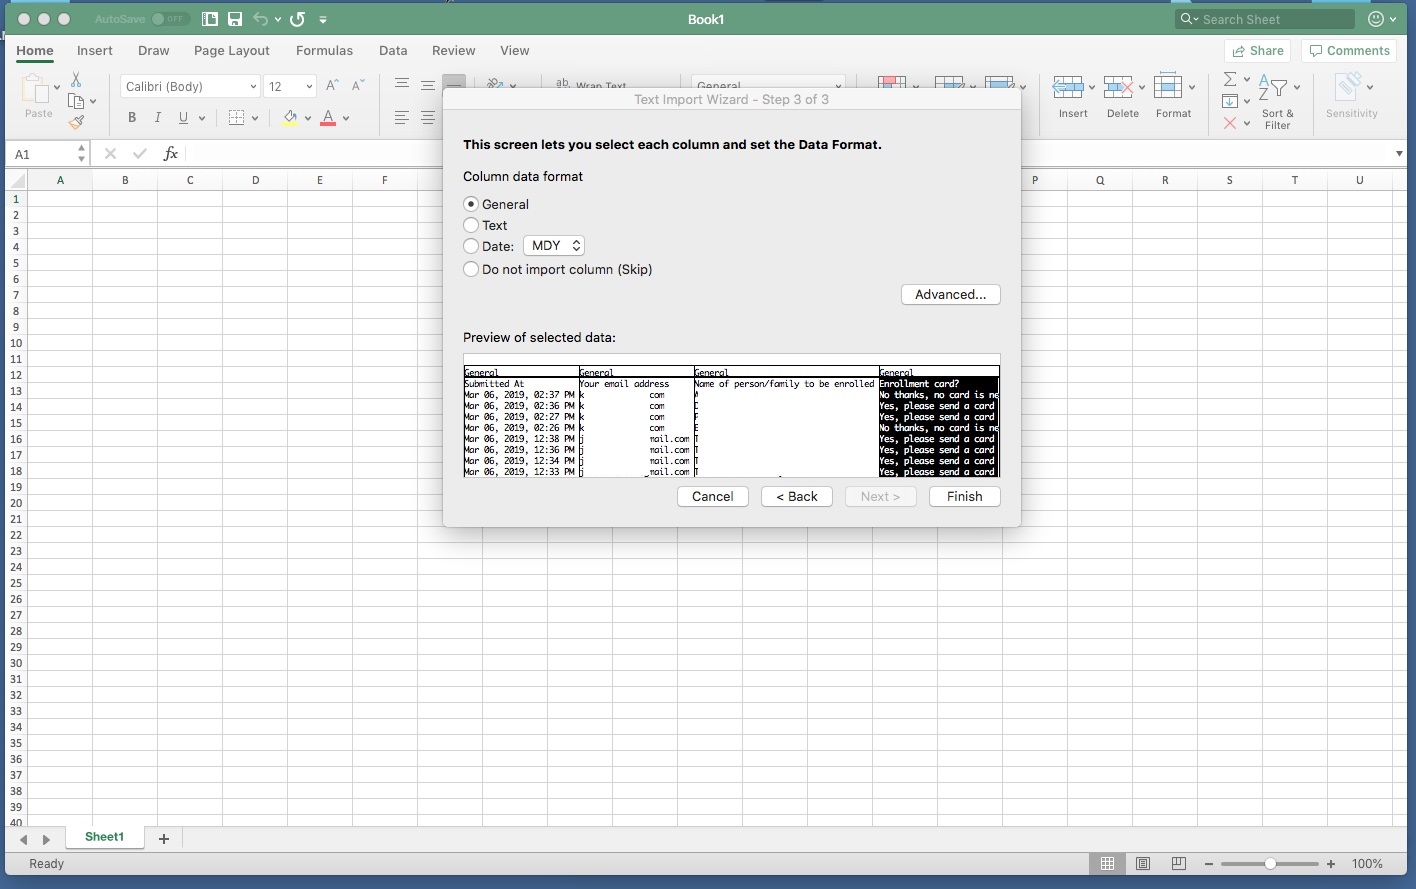
Task: Switch to Page Layout view icon in status bar
Action: click(1143, 864)
